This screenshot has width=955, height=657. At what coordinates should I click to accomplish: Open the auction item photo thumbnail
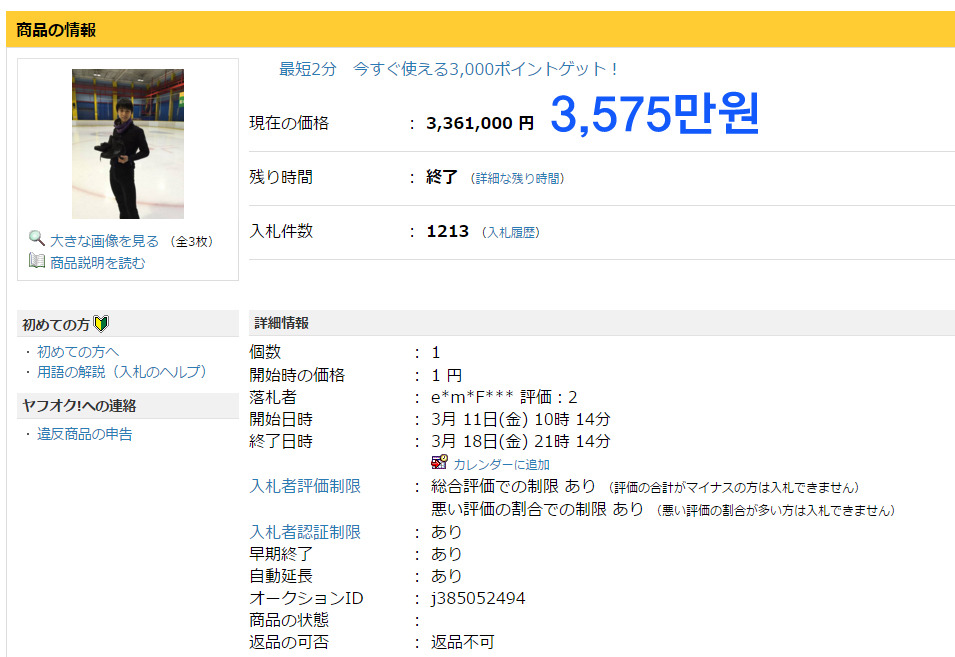(x=128, y=144)
